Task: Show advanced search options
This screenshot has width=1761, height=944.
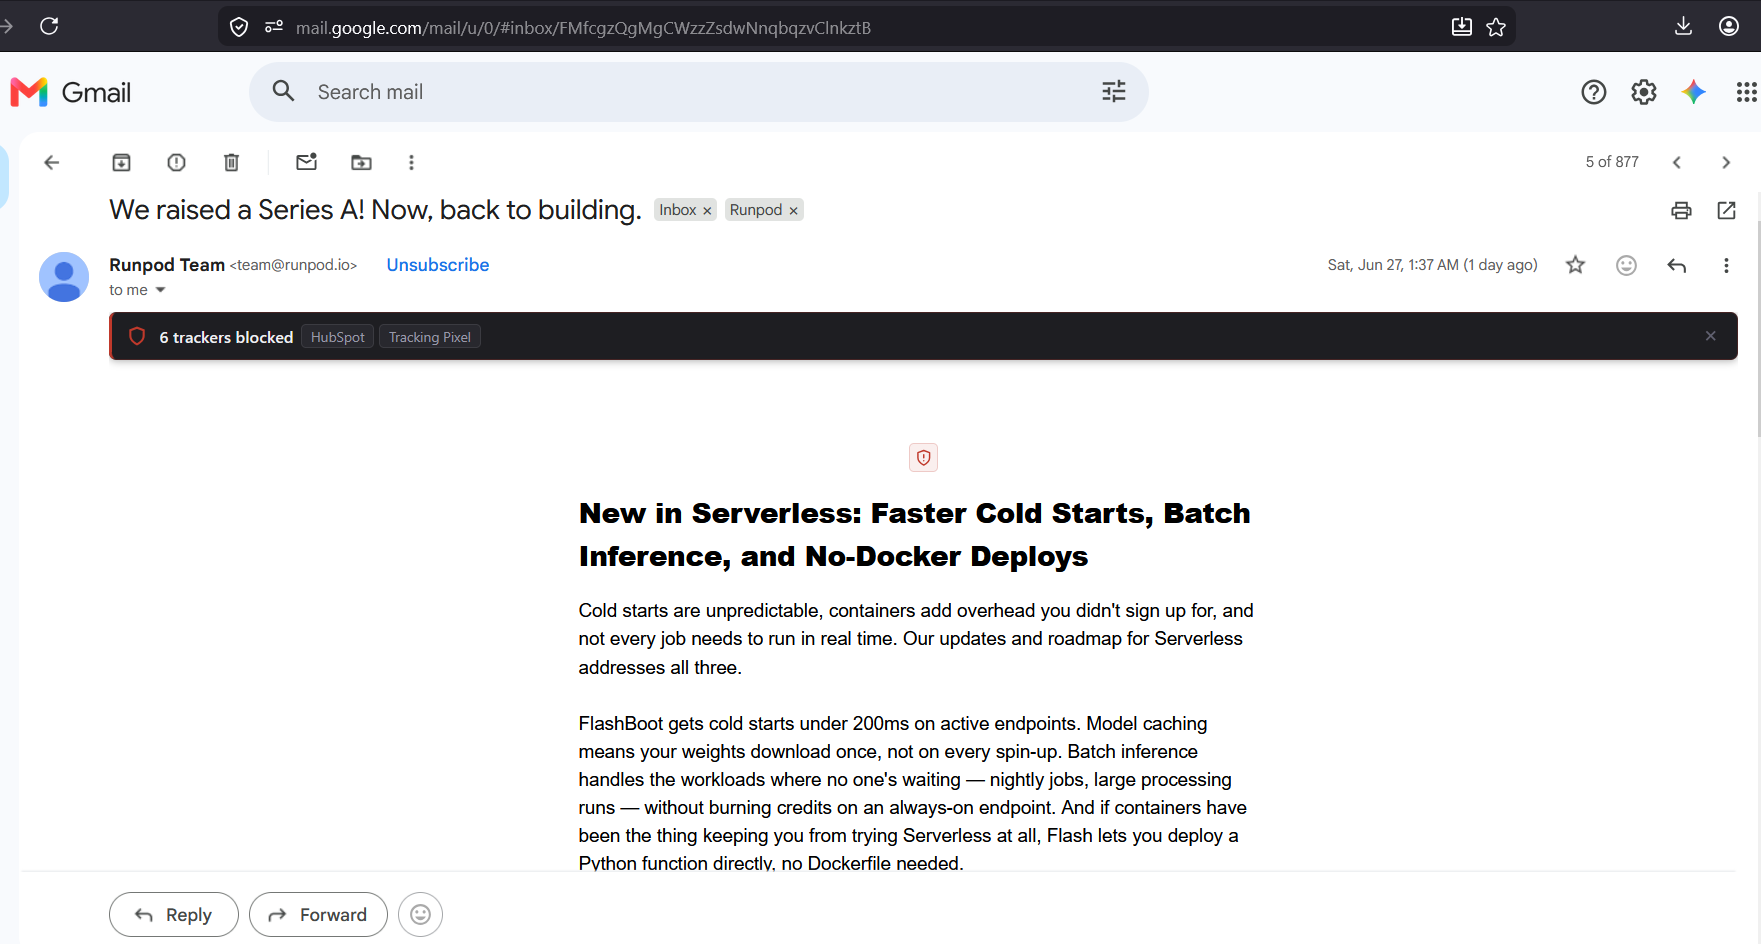Action: [1114, 92]
